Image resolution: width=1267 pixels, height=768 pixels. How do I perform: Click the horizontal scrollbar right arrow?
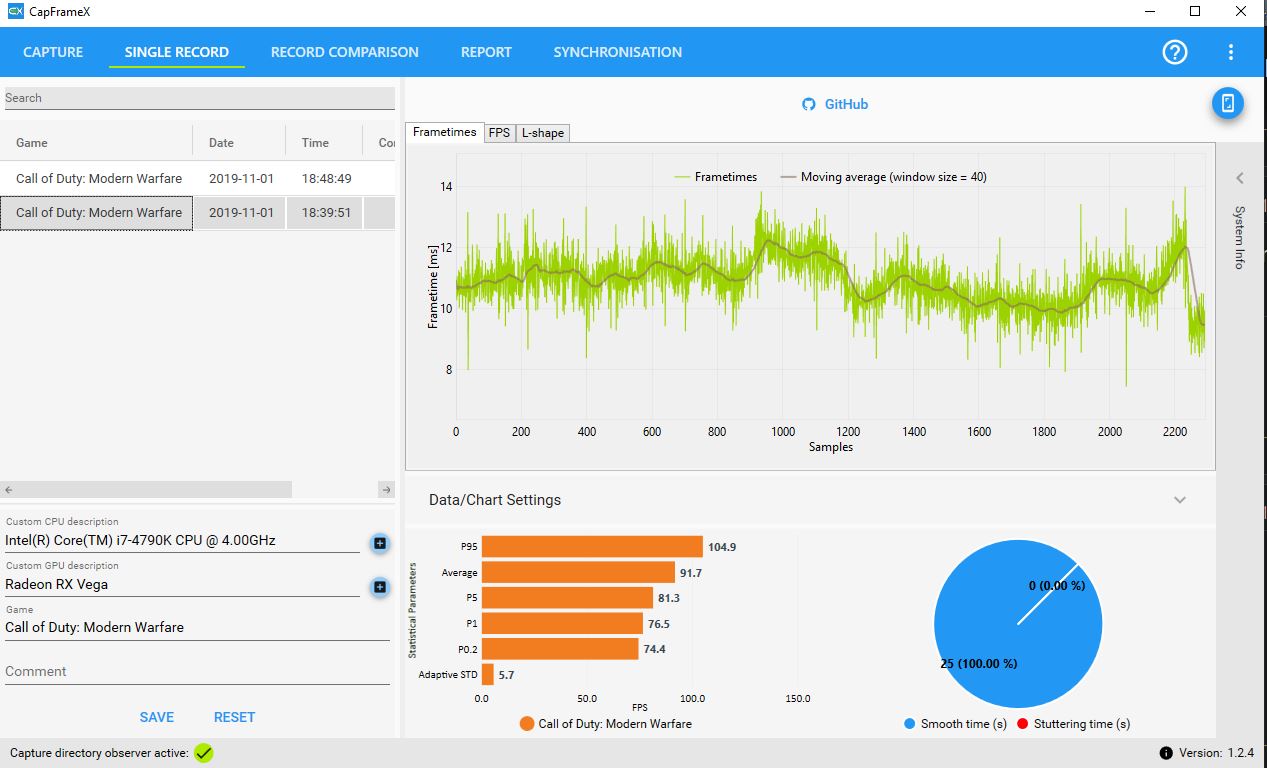point(386,490)
